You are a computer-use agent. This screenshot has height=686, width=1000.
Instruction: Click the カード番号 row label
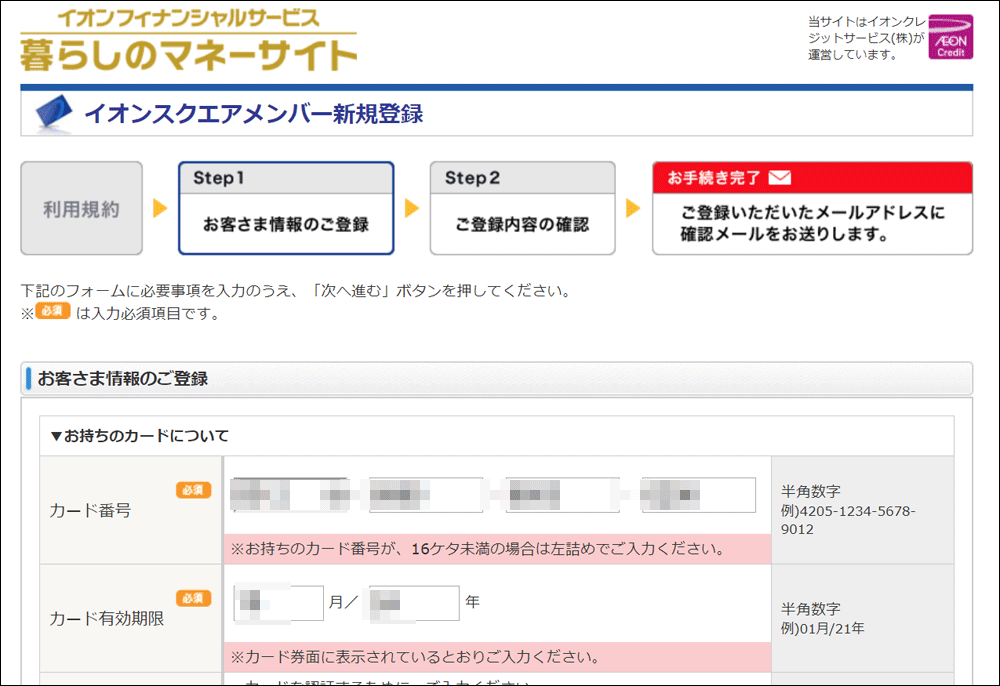click(90, 511)
